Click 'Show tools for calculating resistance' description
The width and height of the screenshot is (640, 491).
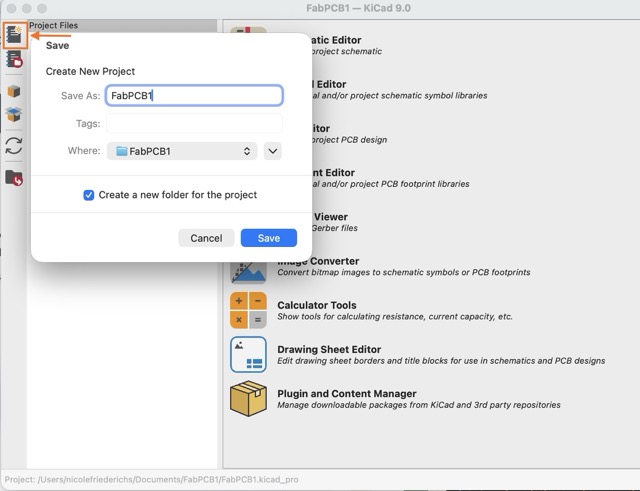click(x=395, y=316)
